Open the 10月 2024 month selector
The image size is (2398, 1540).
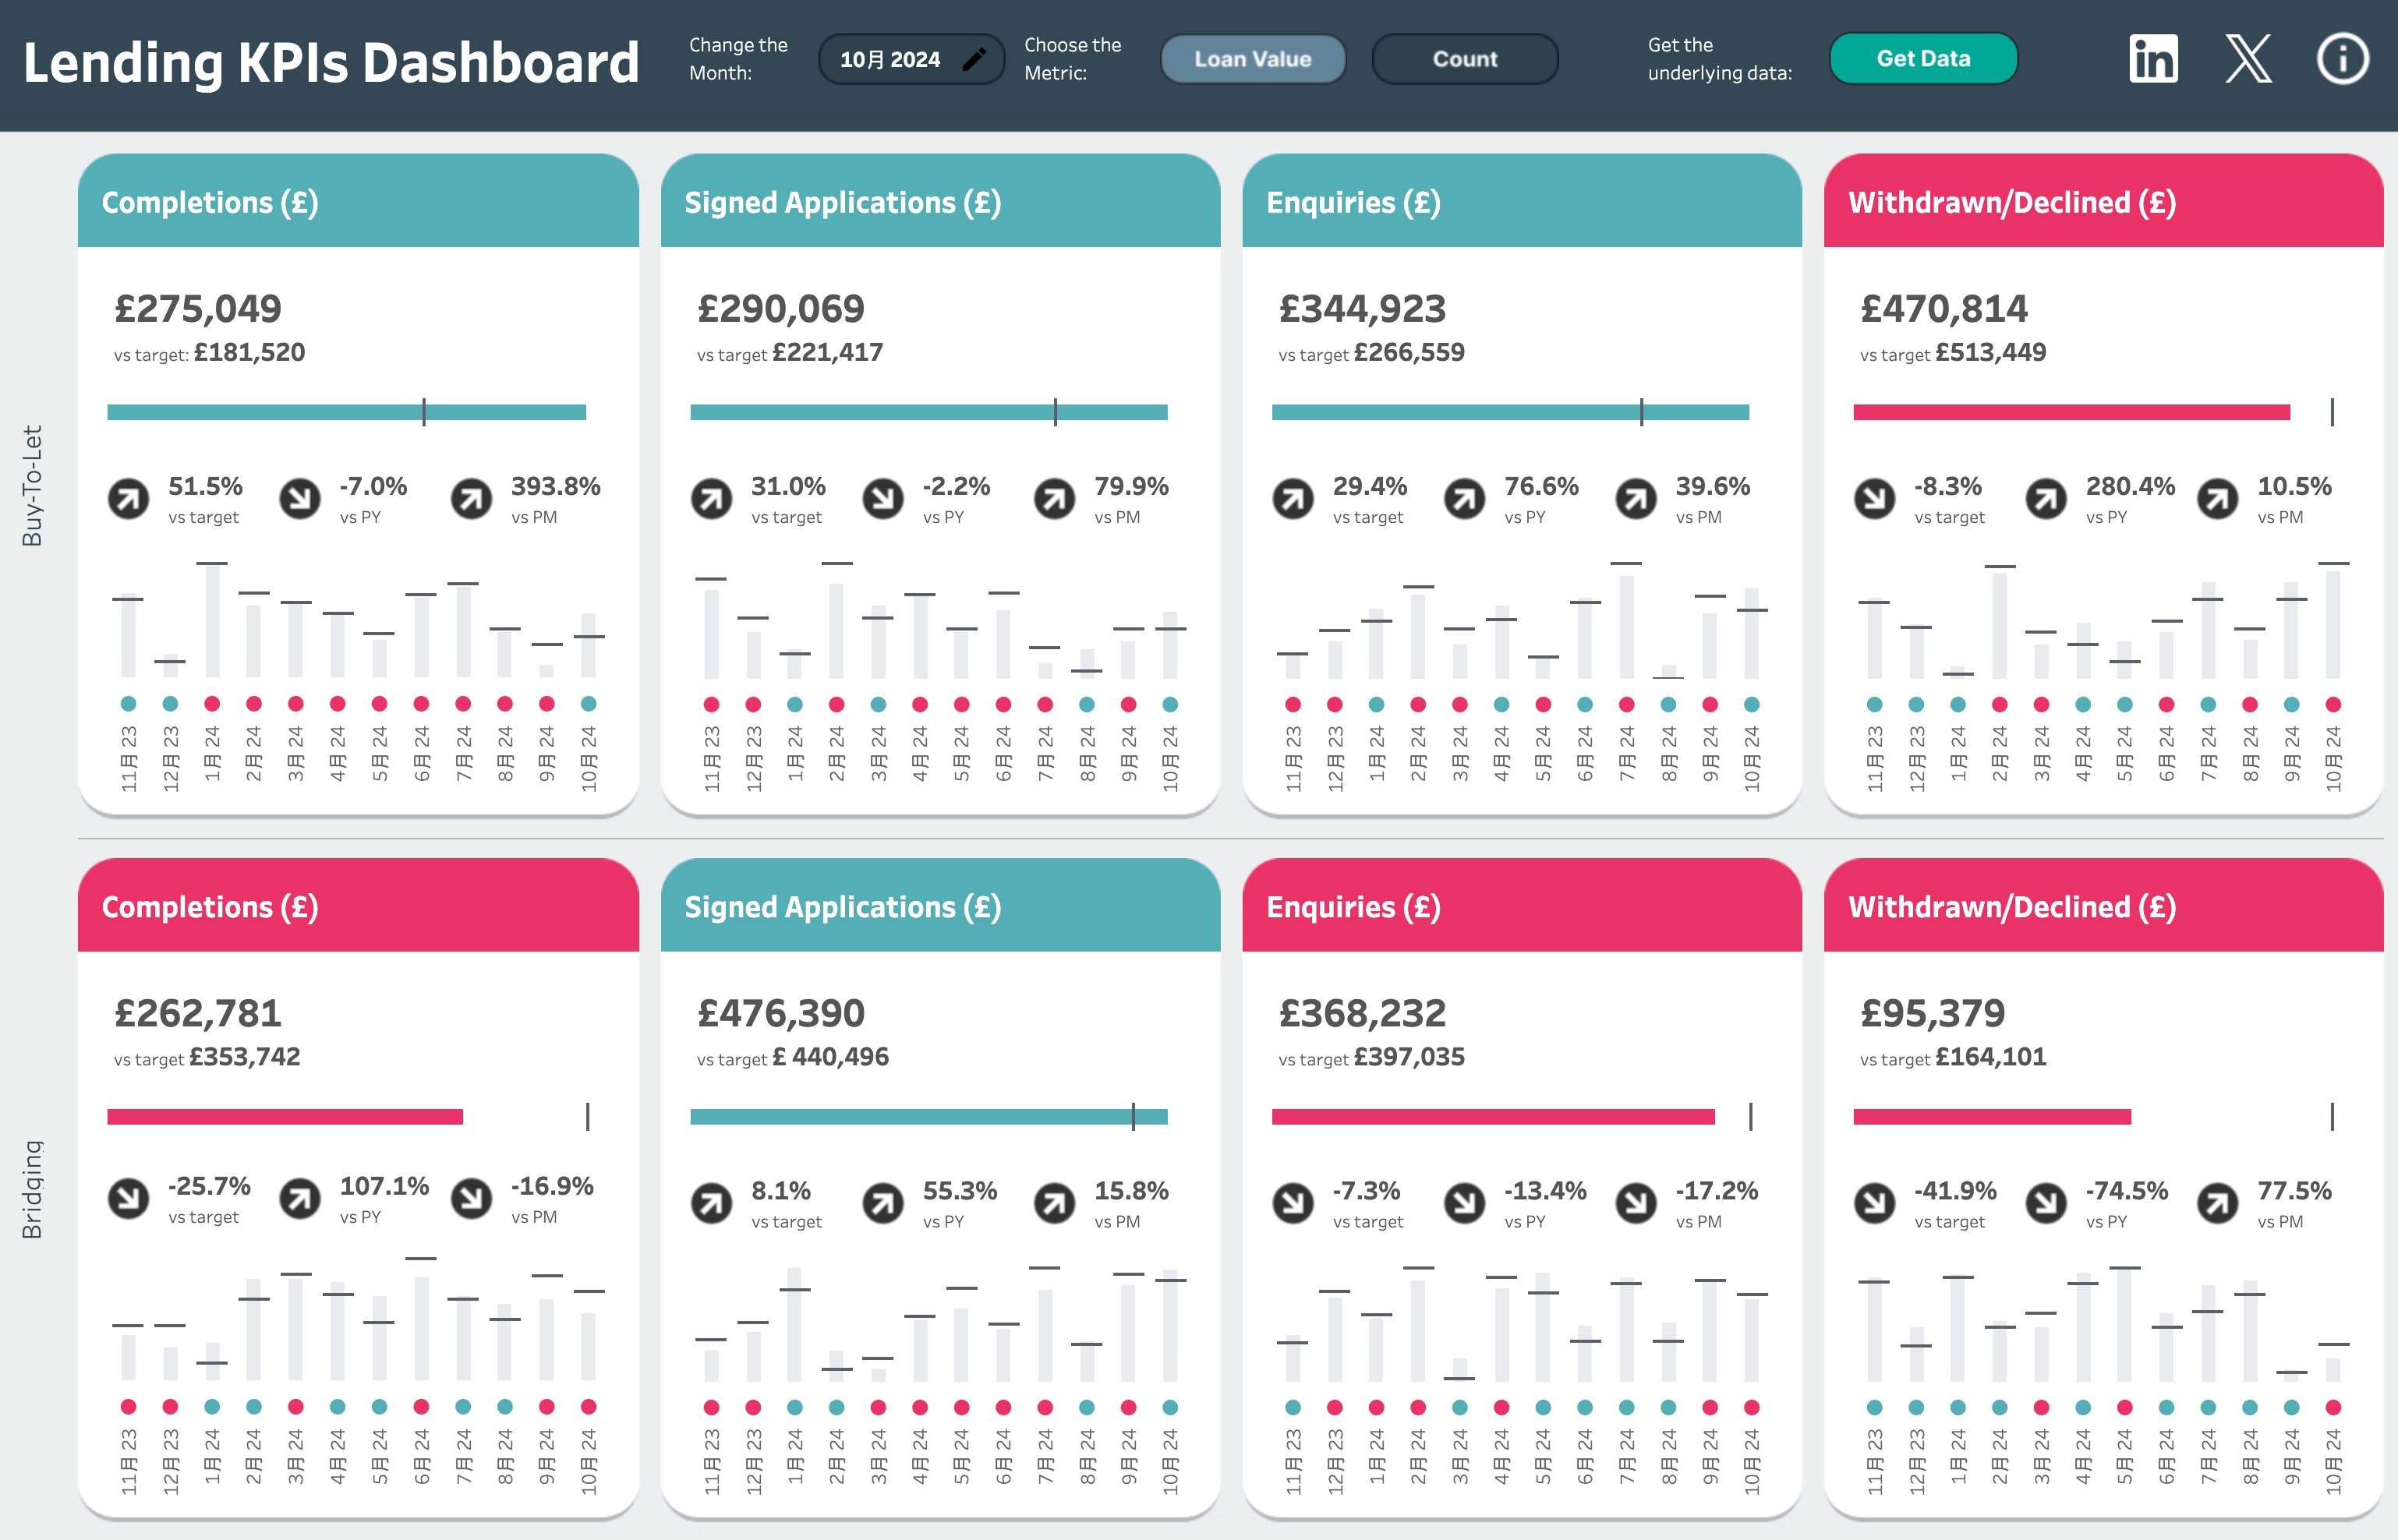[x=890, y=60]
